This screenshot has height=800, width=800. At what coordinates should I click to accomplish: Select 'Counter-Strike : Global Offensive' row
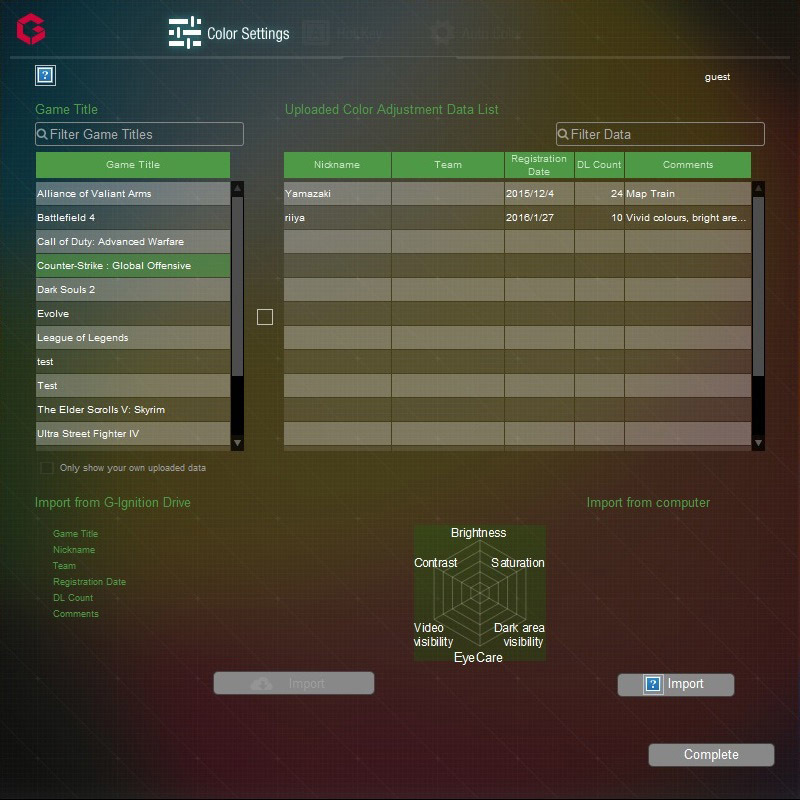tap(133, 265)
